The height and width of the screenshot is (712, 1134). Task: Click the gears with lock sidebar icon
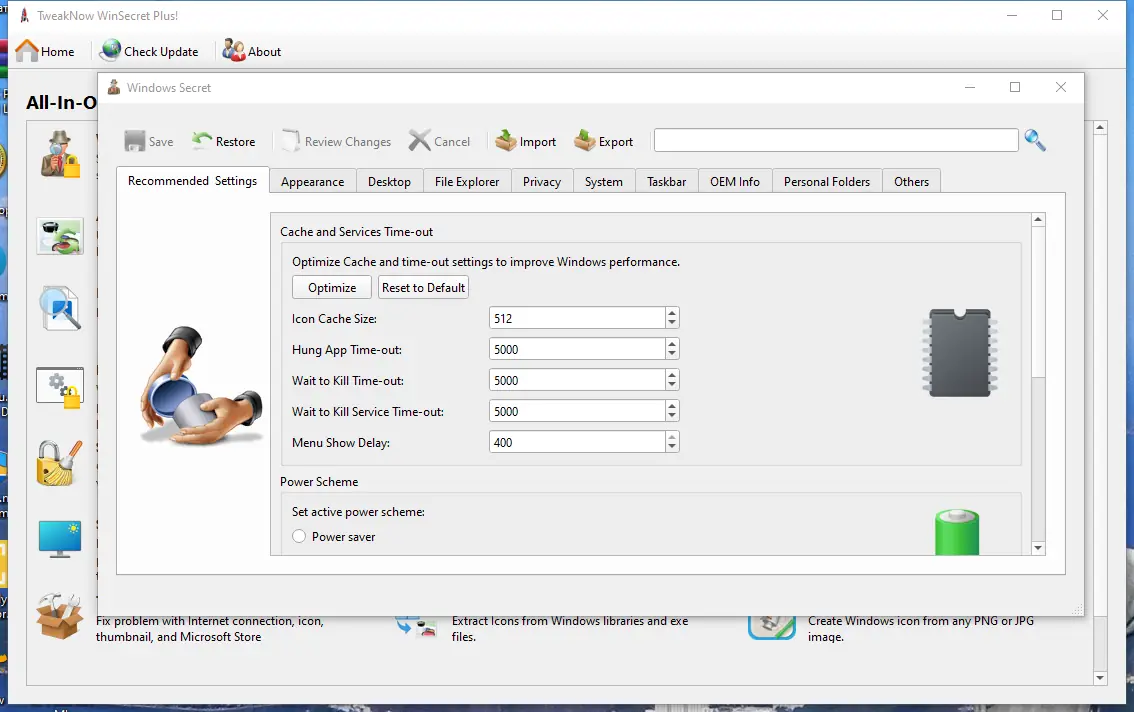[x=60, y=387]
